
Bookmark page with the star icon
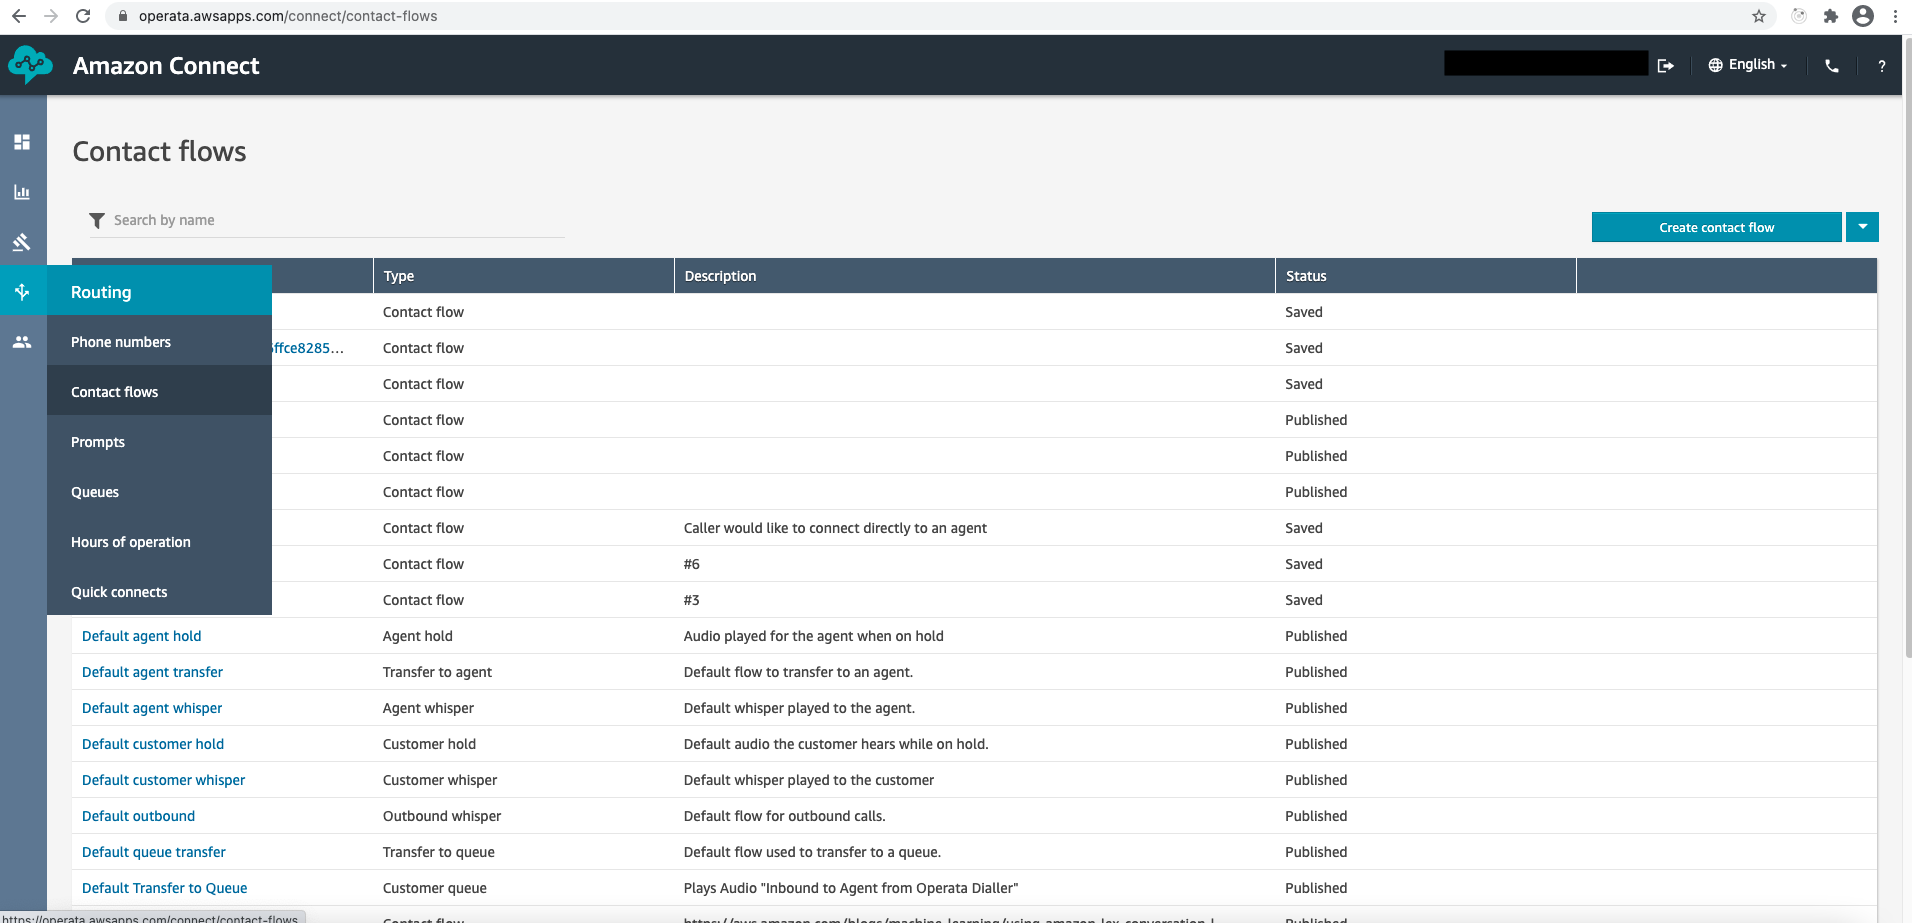point(1759,16)
